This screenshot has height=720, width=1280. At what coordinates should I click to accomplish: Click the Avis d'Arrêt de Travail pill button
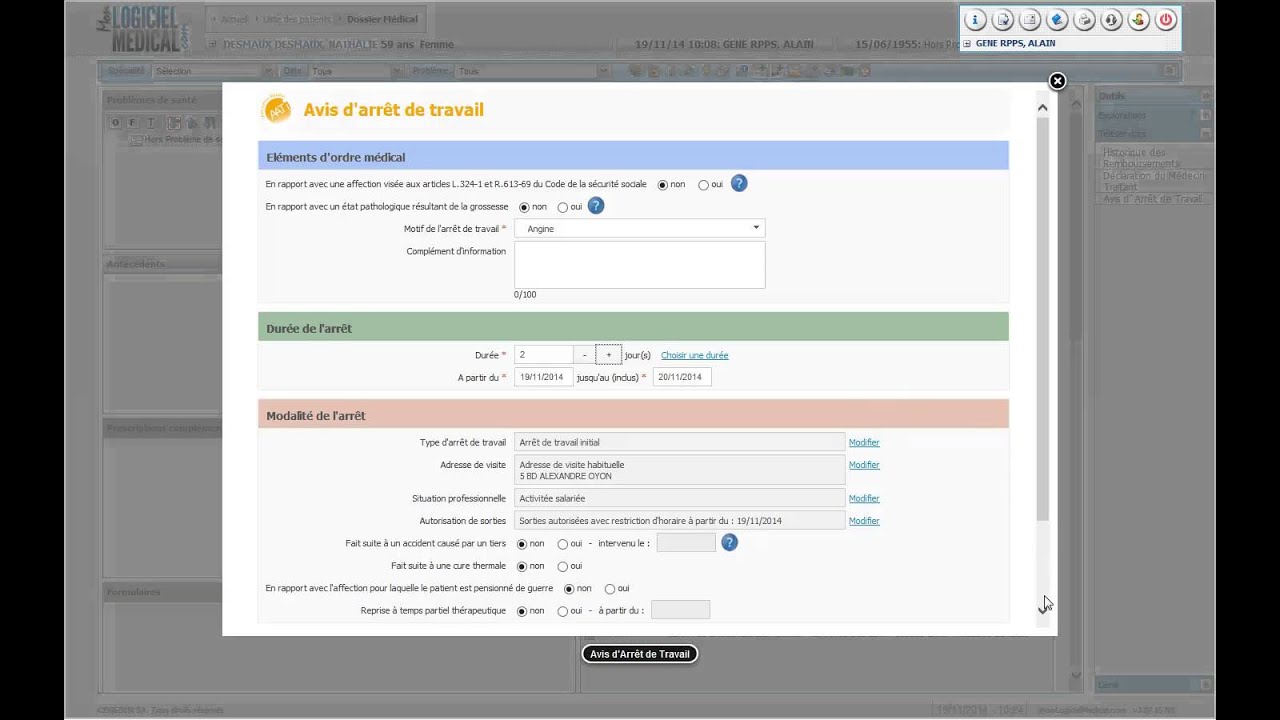(x=640, y=654)
